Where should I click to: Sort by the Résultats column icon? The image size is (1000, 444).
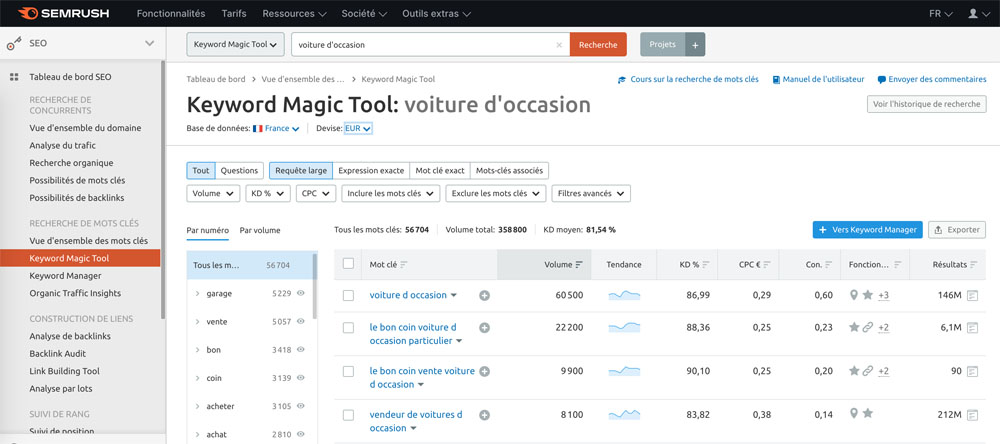tap(974, 265)
